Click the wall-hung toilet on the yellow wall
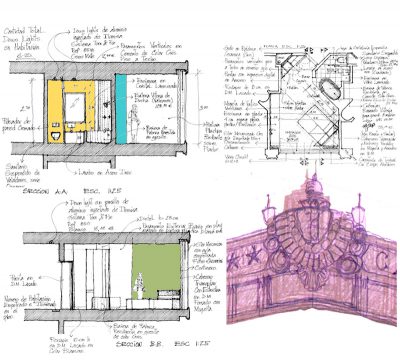Image resolution: width=400 pixels, height=364 pixels. tap(56, 135)
